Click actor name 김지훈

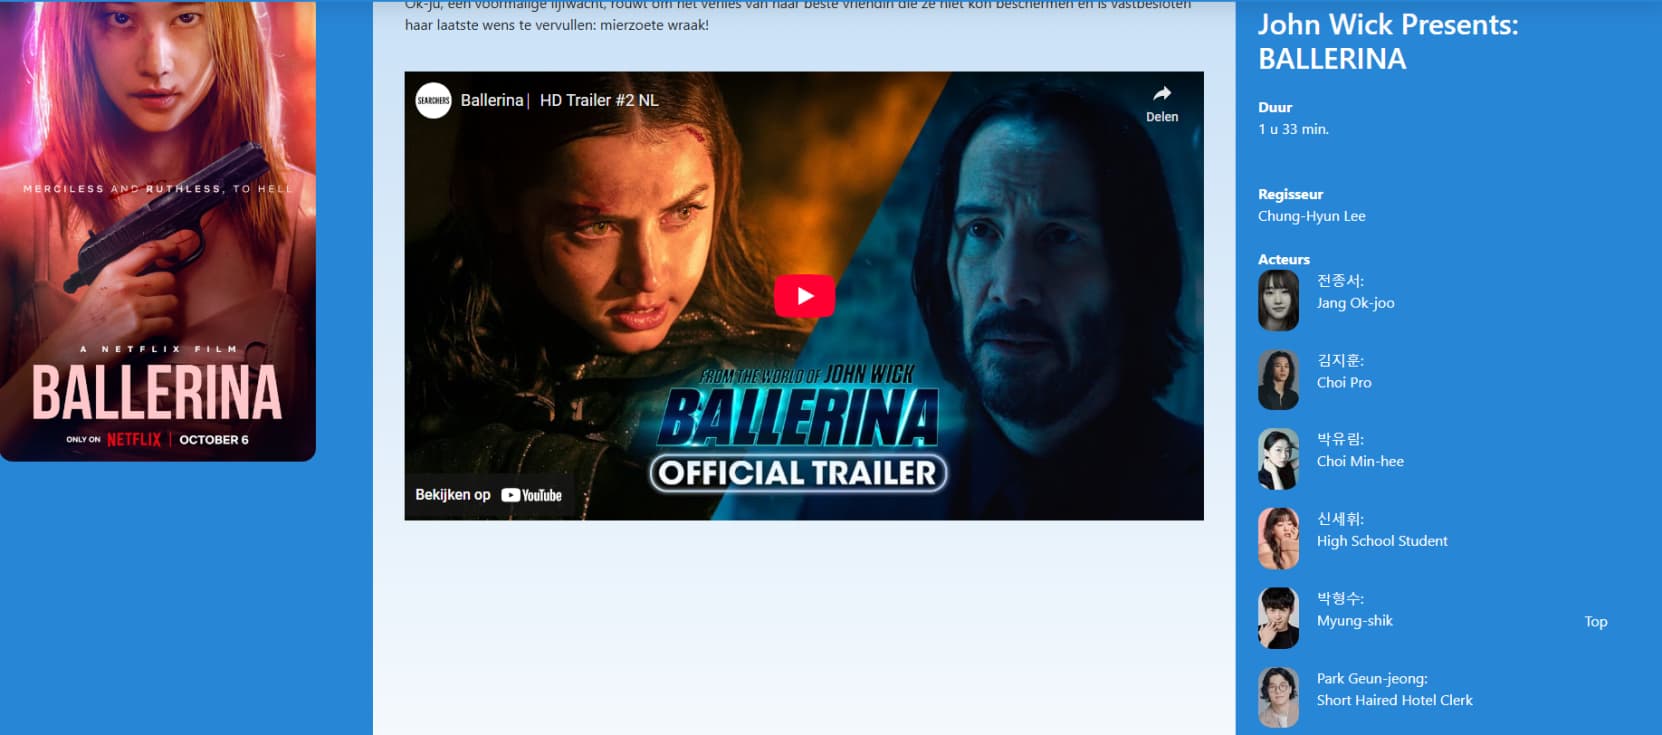coord(1340,360)
